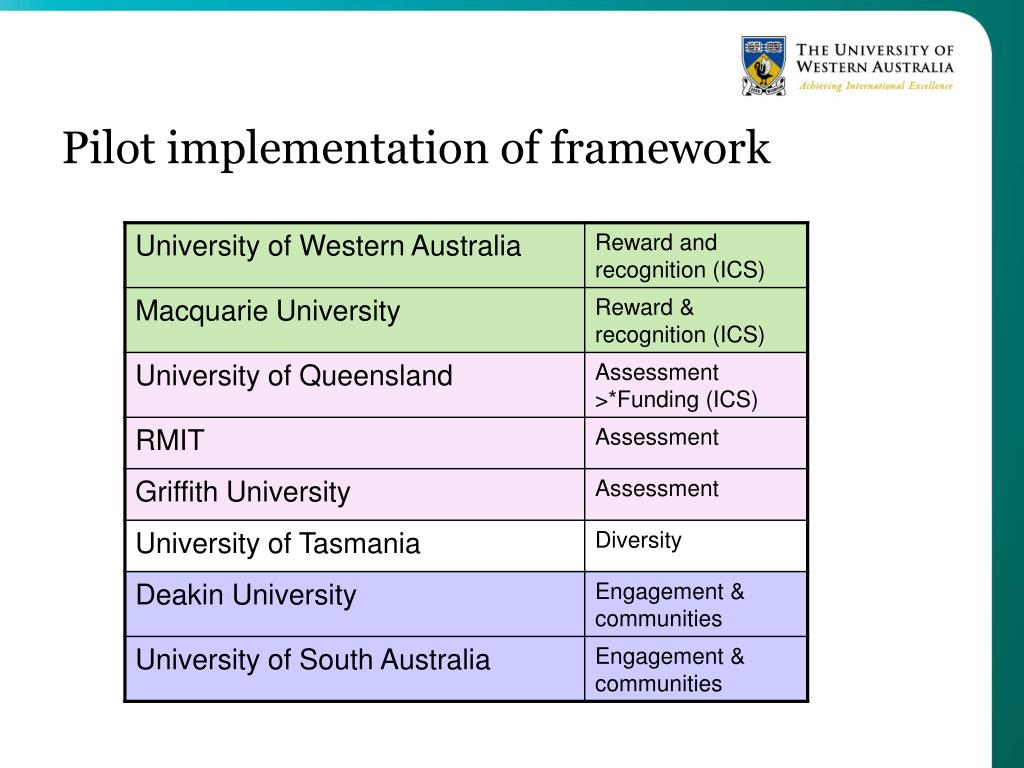Select 'University of Western Australia' table cell

click(x=355, y=255)
